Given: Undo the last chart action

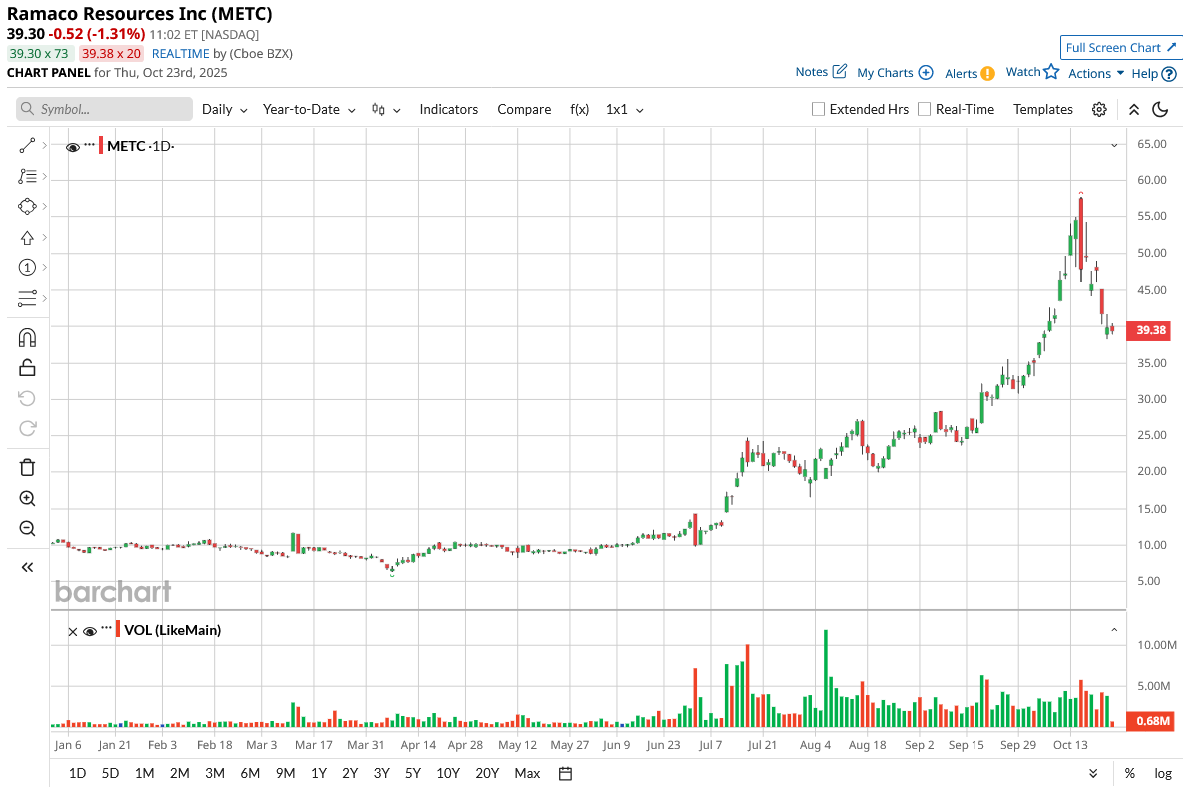Looking at the screenshot, I should coord(27,398).
